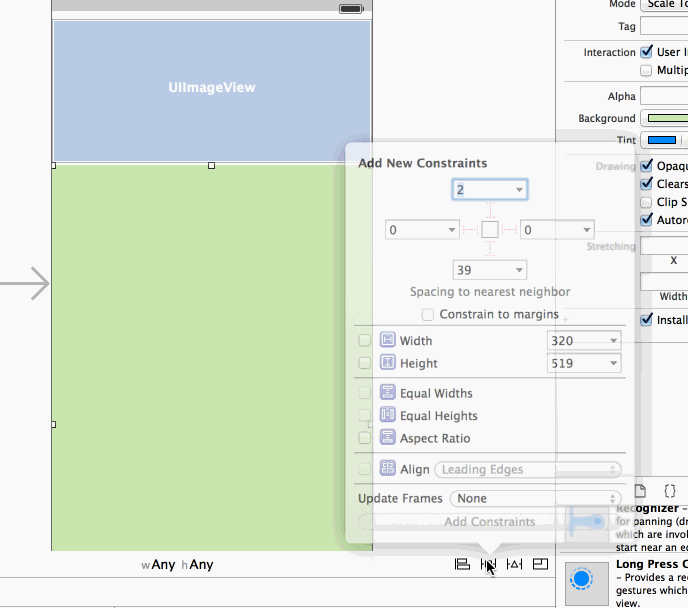Click the Align constraint icon in popover

click(x=387, y=469)
